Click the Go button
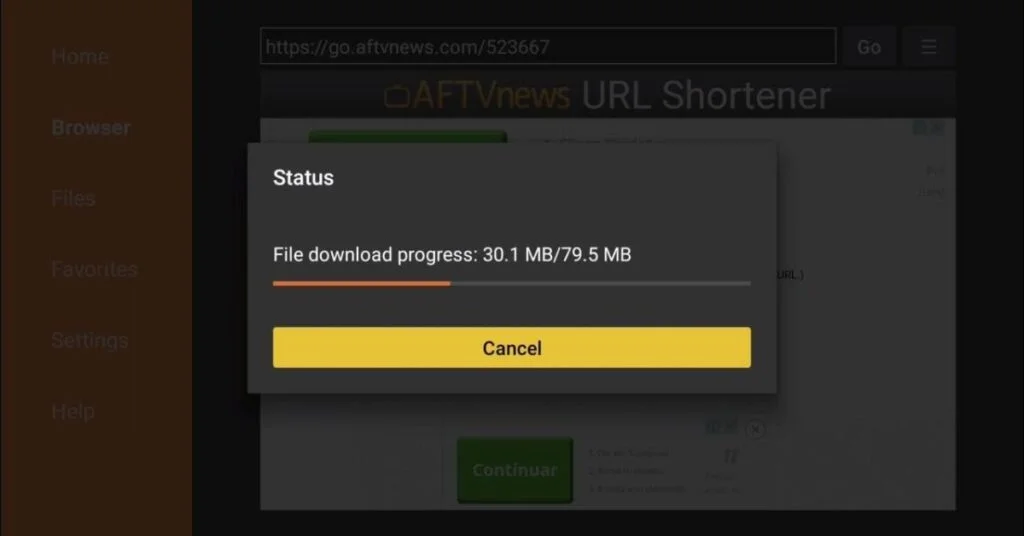 [869, 47]
